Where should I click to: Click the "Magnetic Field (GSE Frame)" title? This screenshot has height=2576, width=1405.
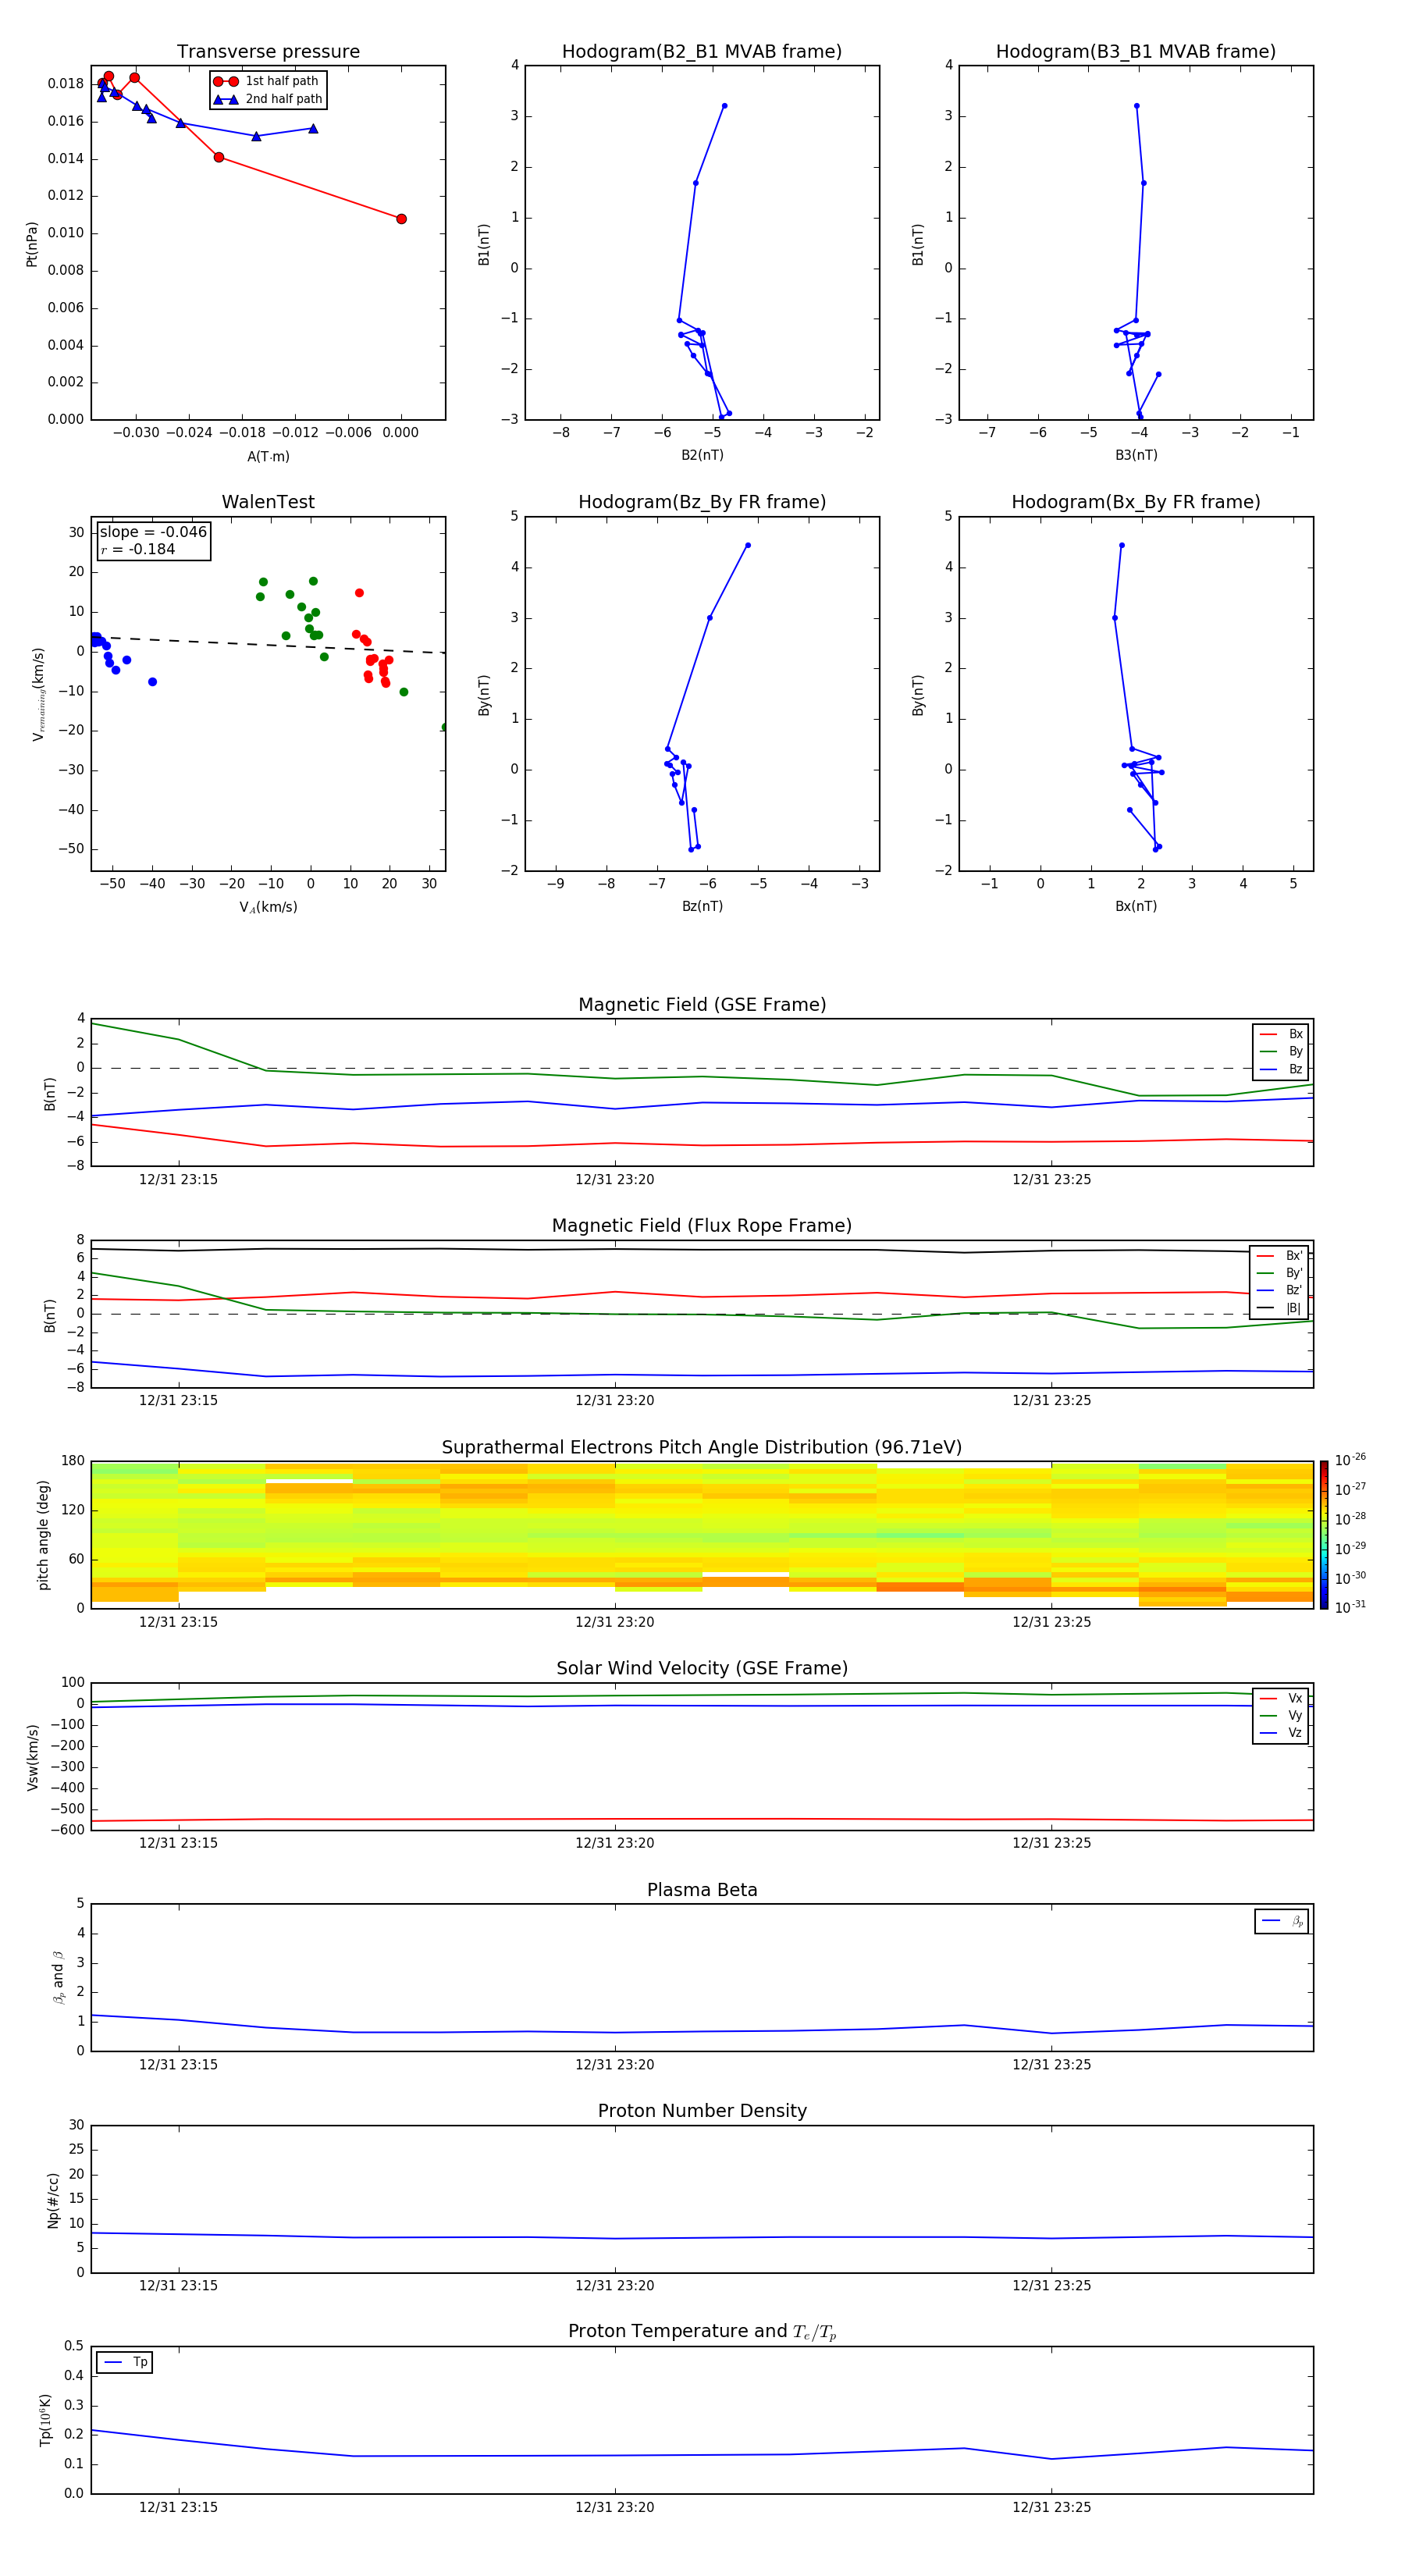coord(702,1005)
